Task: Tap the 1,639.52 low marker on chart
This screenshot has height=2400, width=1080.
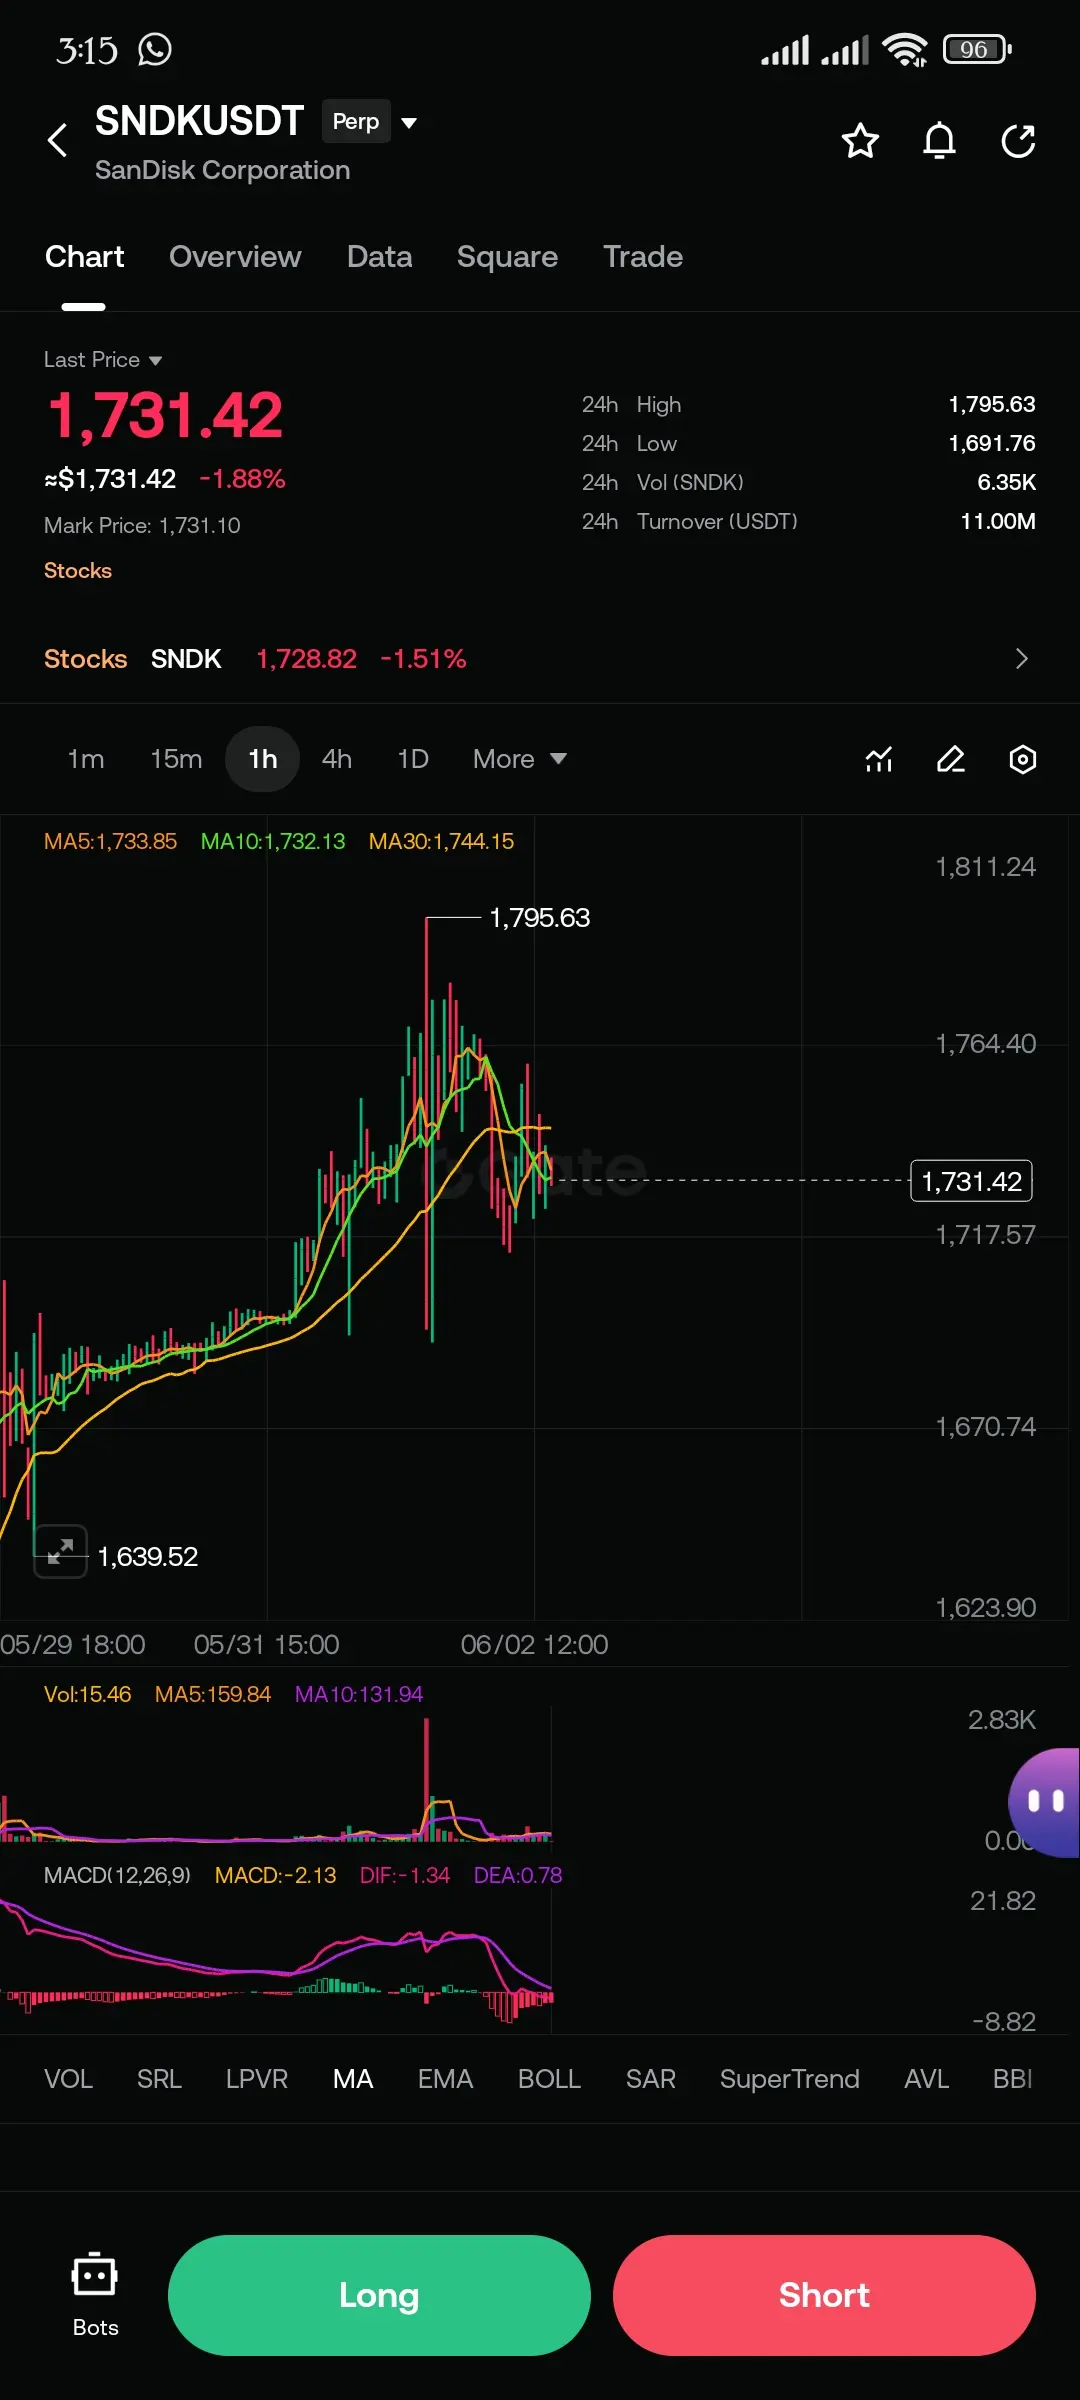Action: (x=148, y=1556)
